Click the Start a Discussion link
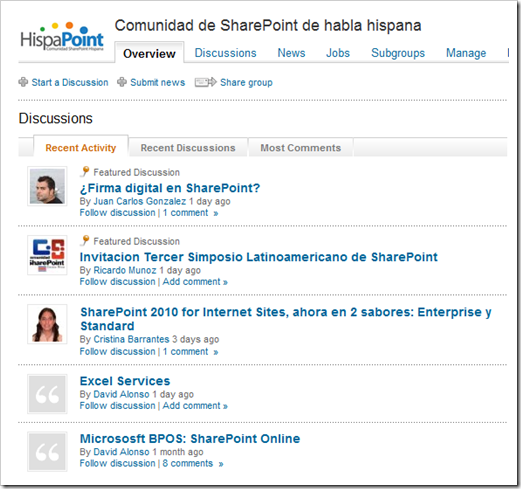 pos(70,82)
